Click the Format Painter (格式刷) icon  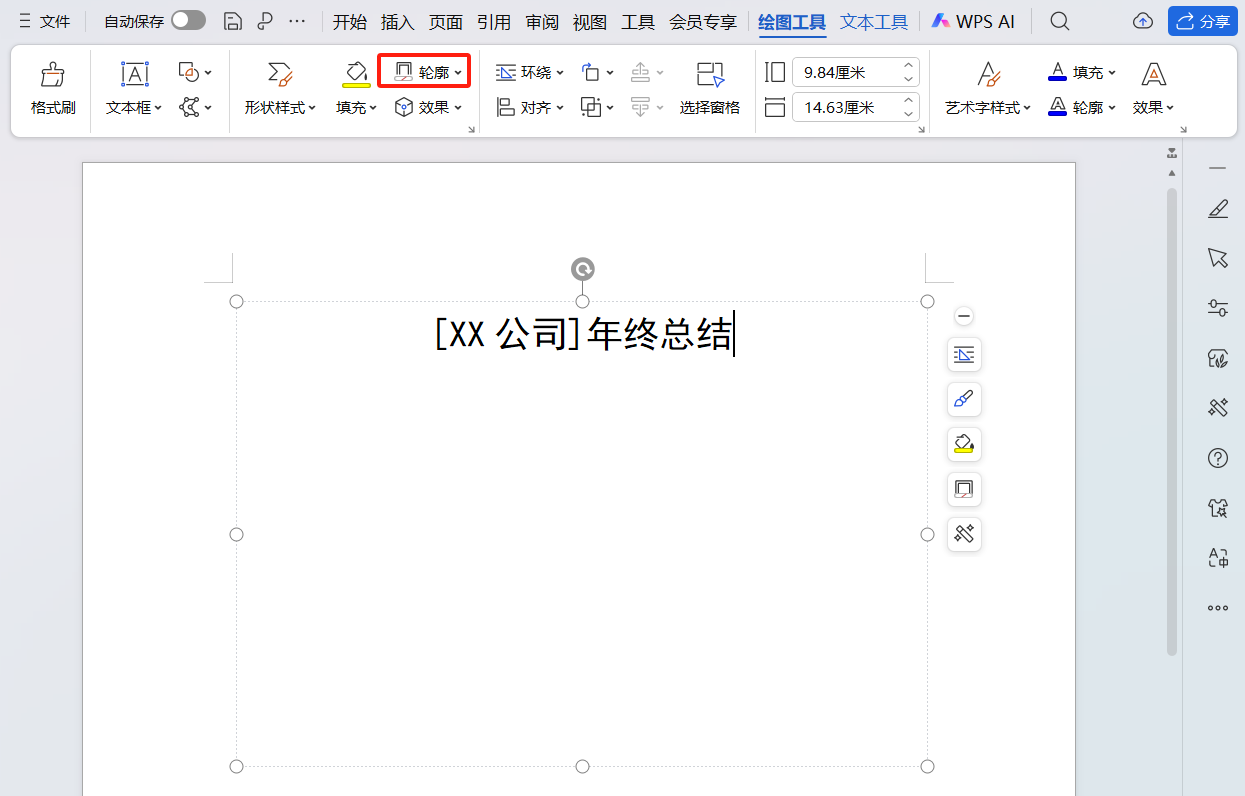[x=51, y=88]
